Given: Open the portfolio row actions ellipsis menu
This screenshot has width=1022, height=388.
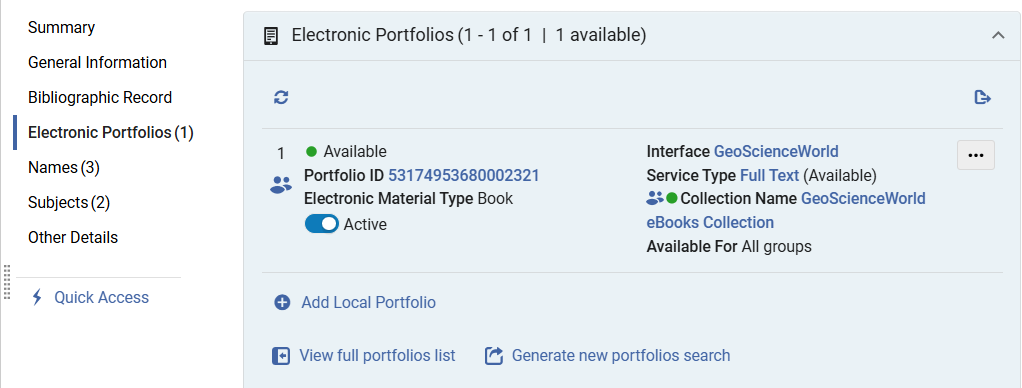Looking at the screenshot, I should 976,155.
